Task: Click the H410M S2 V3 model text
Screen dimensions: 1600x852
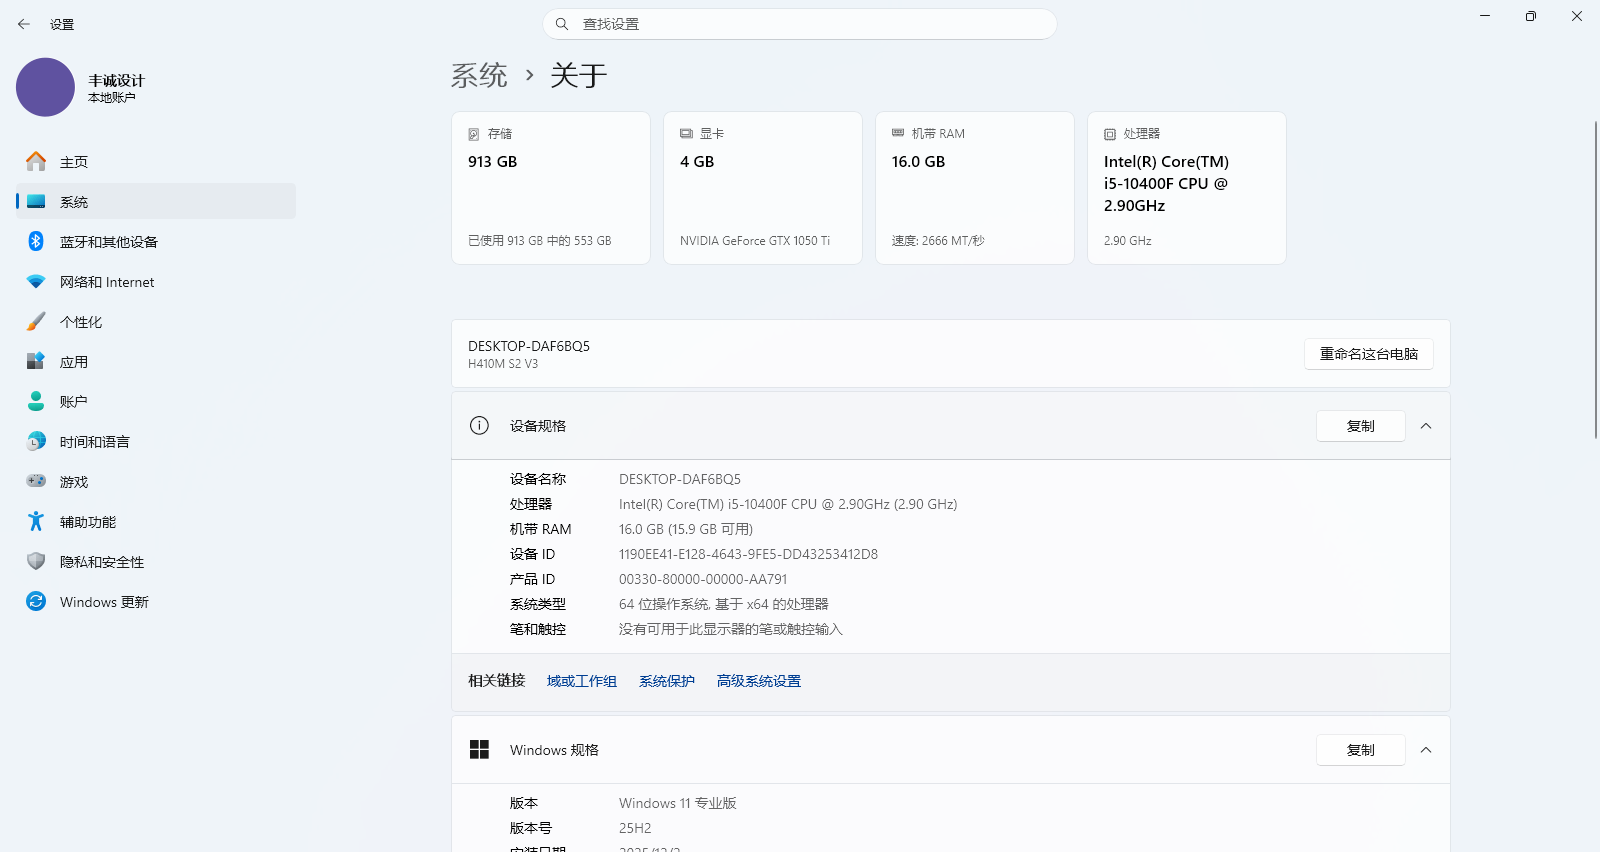Action: coord(503,364)
